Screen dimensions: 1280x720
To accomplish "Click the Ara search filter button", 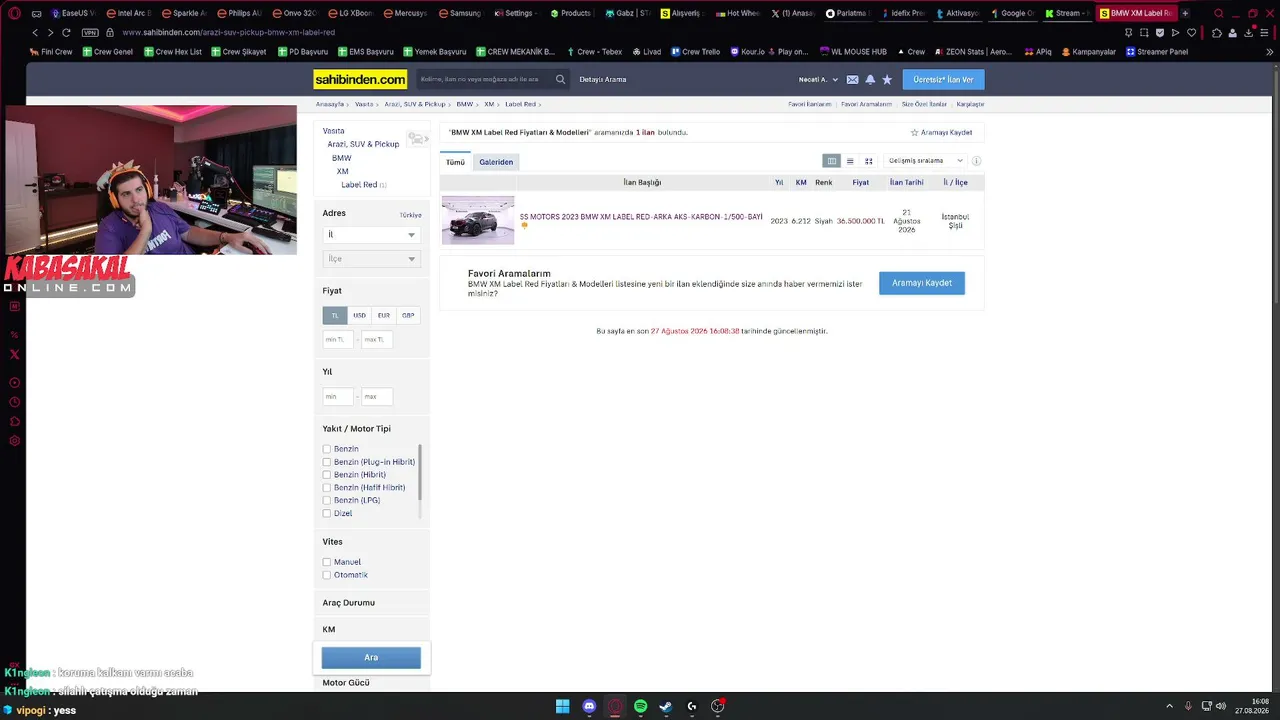I will pyautogui.click(x=371, y=657).
